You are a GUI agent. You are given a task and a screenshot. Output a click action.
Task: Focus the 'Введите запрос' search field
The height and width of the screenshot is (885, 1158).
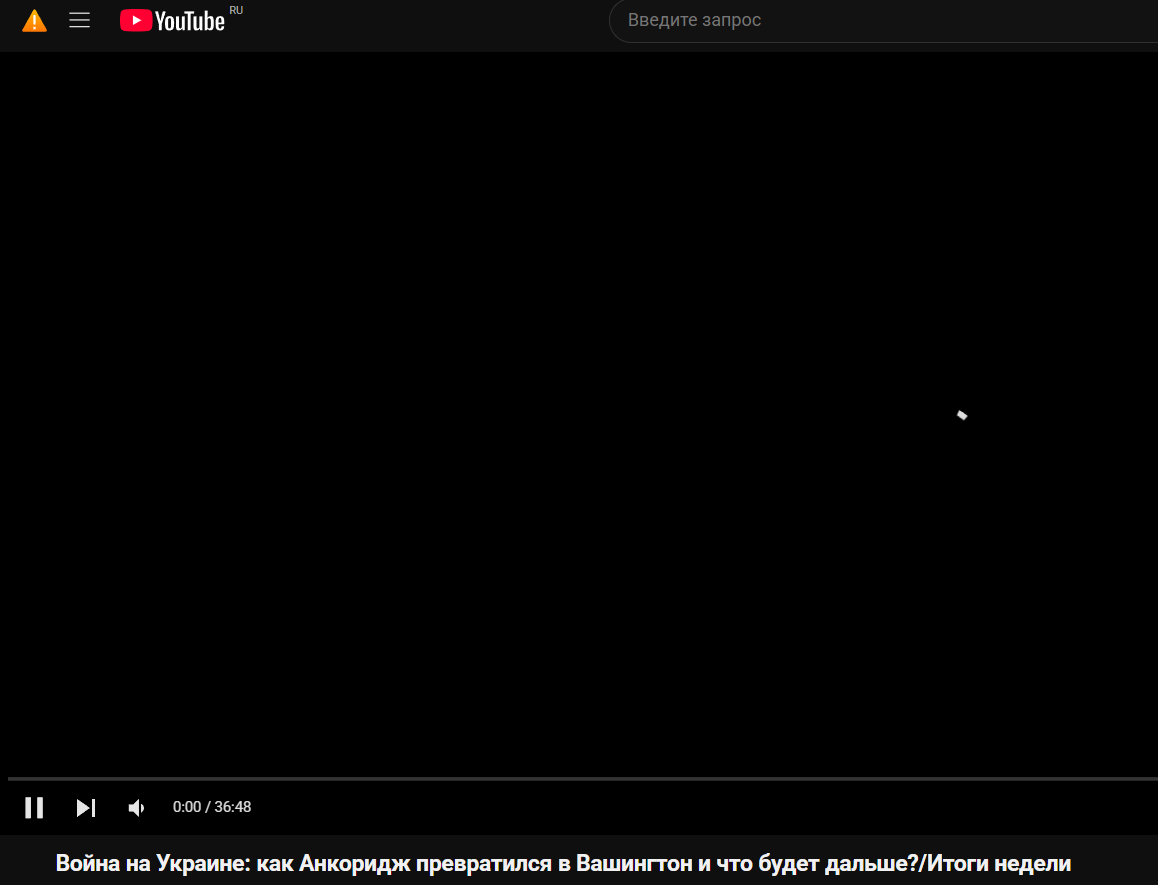pyautogui.click(x=883, y=21)
